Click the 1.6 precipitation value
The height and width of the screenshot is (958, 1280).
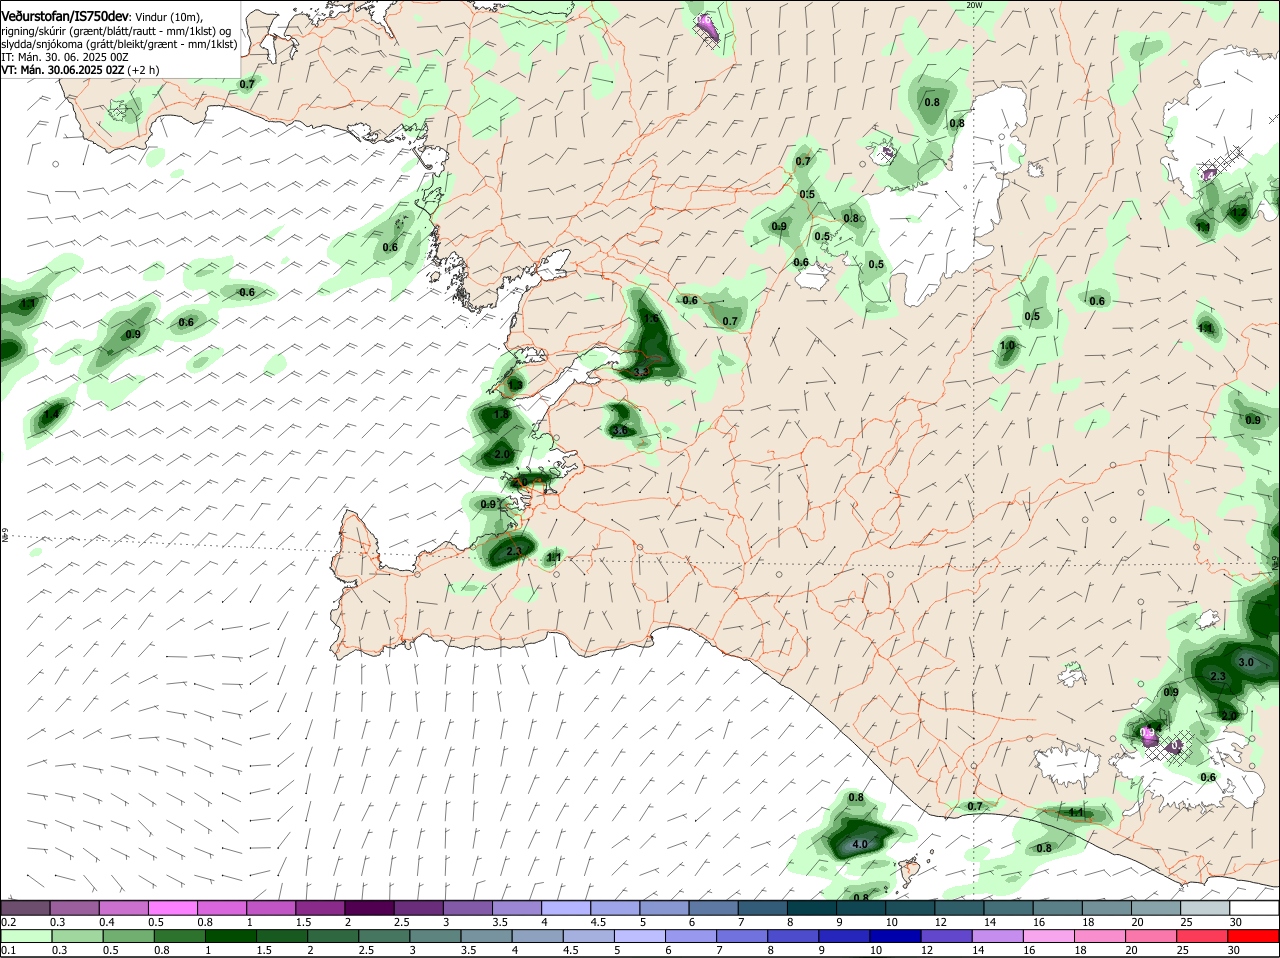651,319
